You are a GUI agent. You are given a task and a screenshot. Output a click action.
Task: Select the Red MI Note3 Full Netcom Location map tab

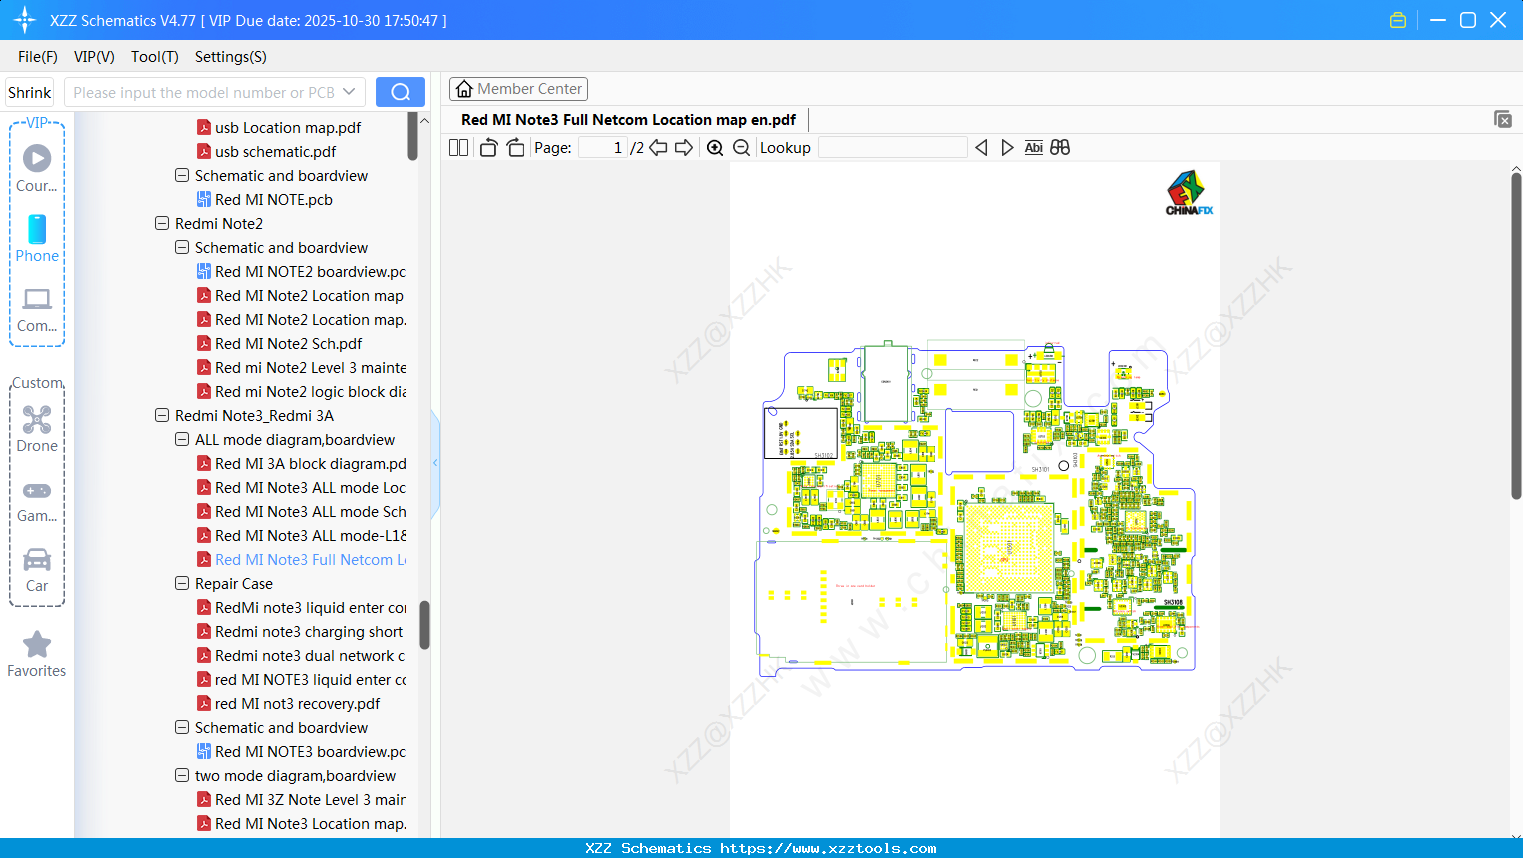tap(628, 120)
